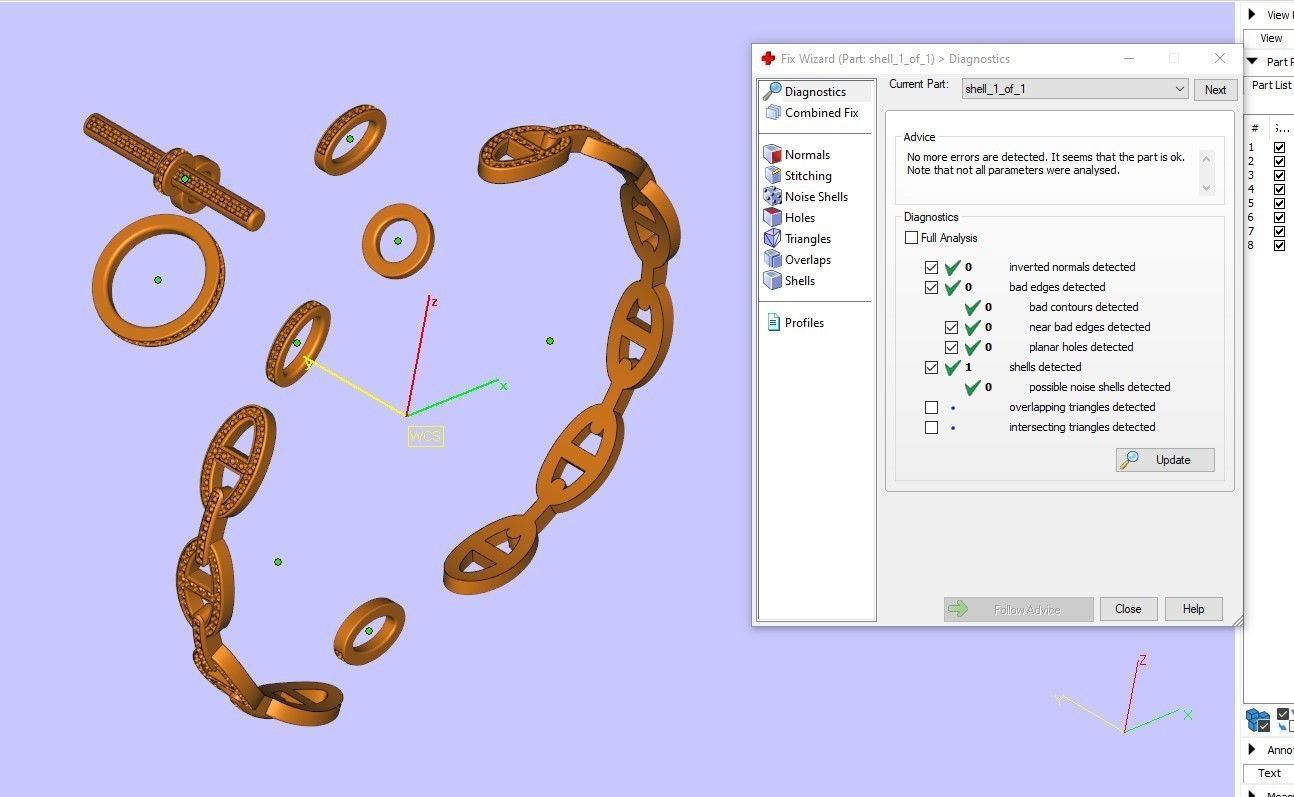Click the green bad edges status checkmark
Image resolution: width=1294 pixels, height=797 pixels.
[x=953, y=287]
